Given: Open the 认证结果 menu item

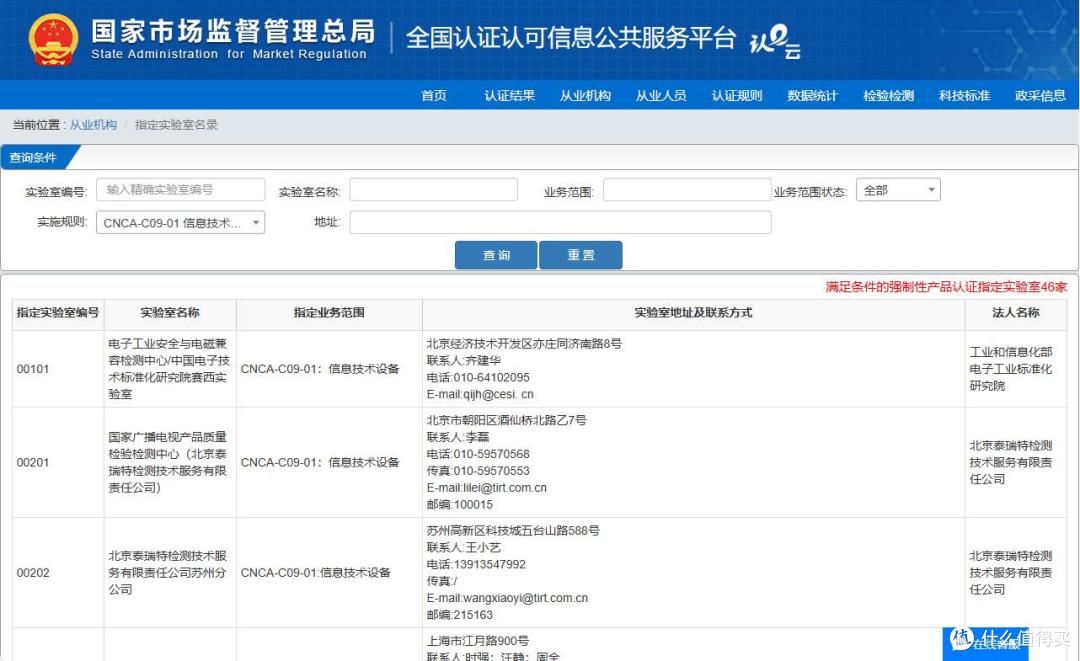Looking at the screenshot, I should click(510, 96).
